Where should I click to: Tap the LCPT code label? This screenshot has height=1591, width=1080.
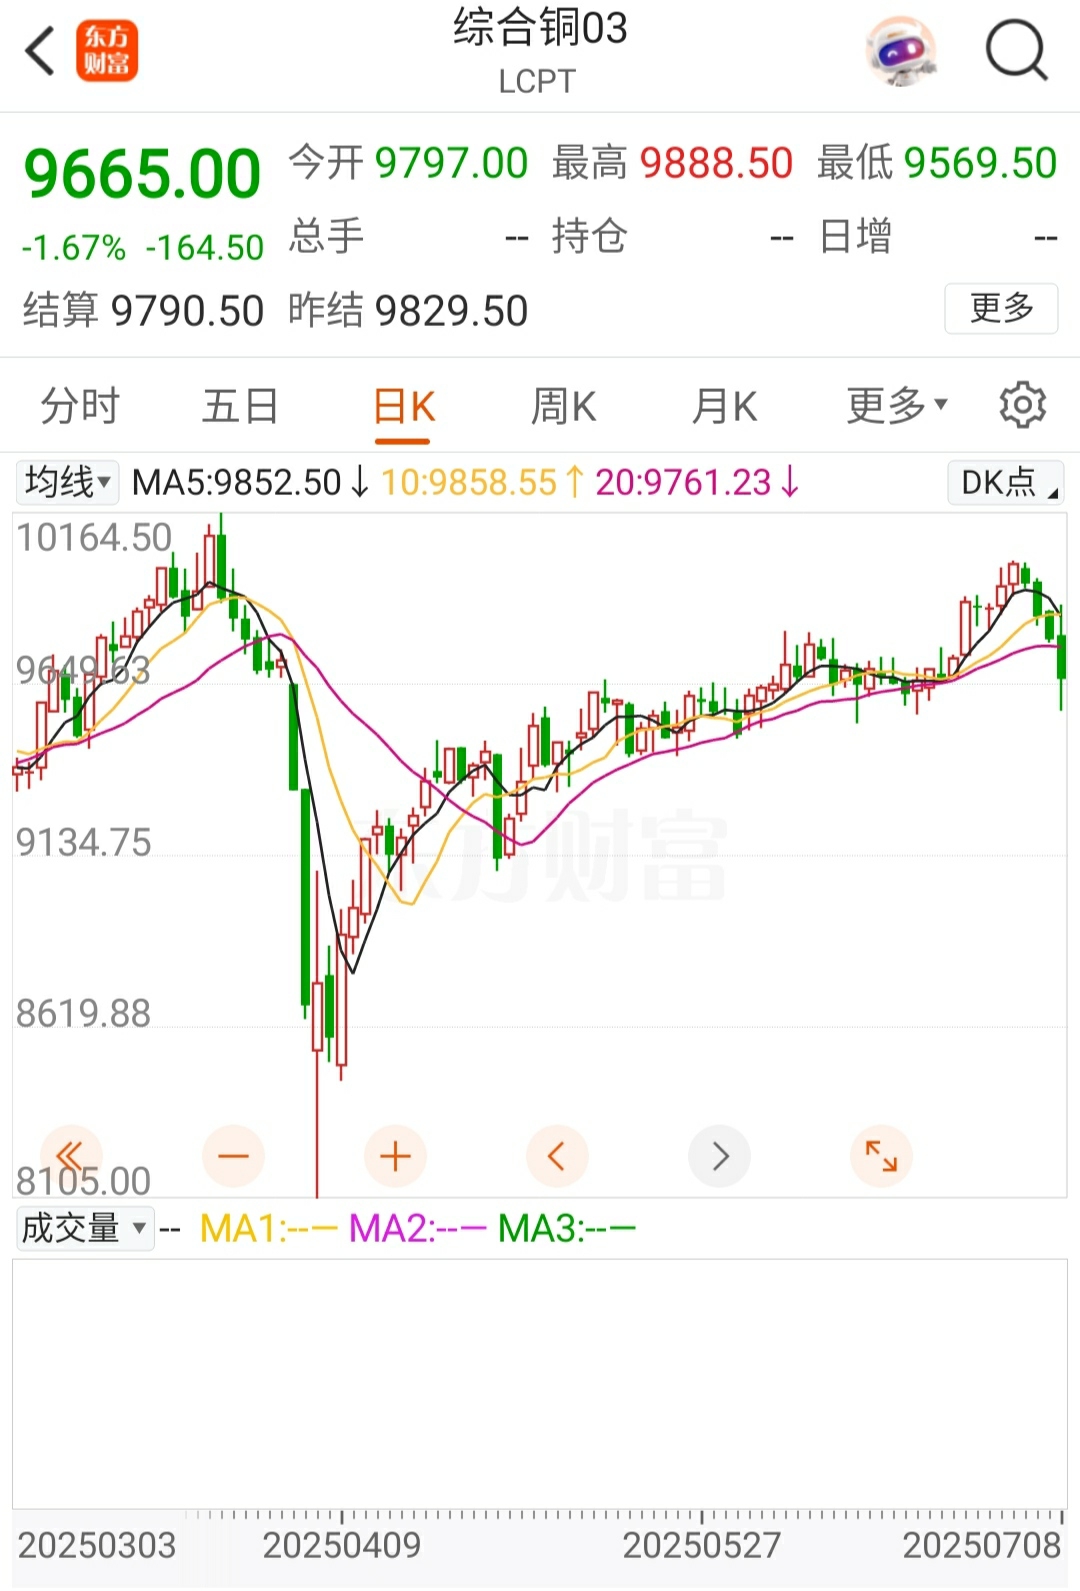pyautogui.click(x=538, y=82)
